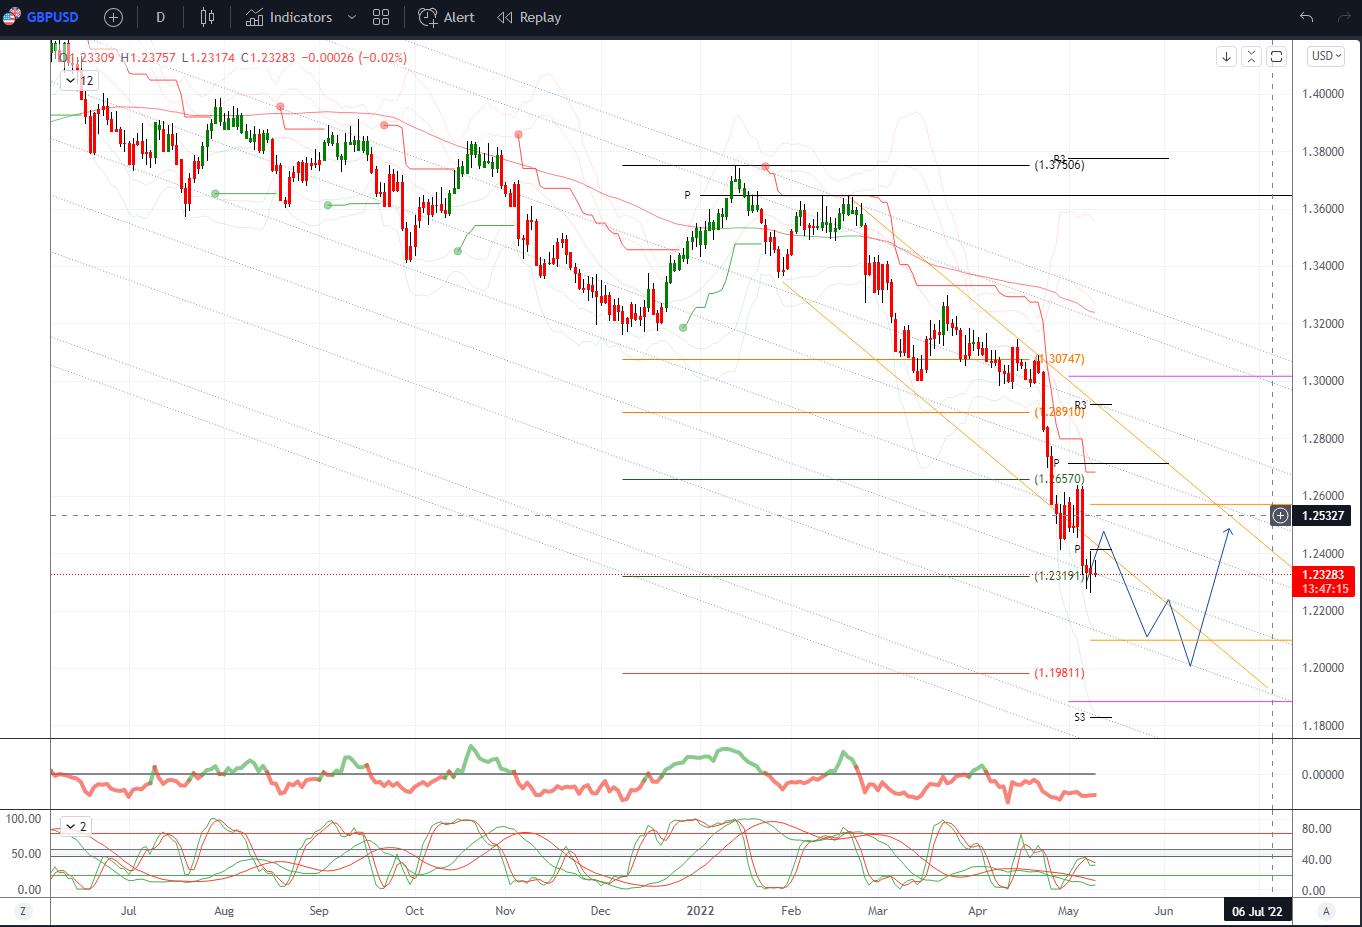Click the 1.25327 crosshair price label
The height and width of the screenshot is (927, 1362).
[x=1322, y=516]
